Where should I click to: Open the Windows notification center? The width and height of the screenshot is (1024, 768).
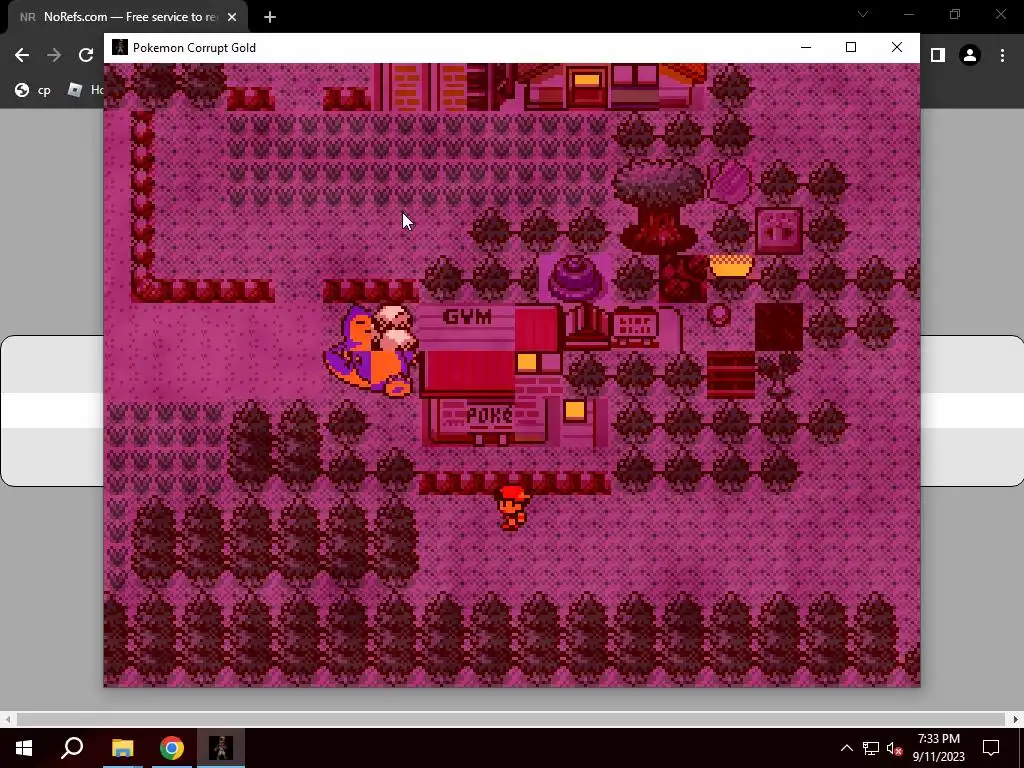pos(991,748)
